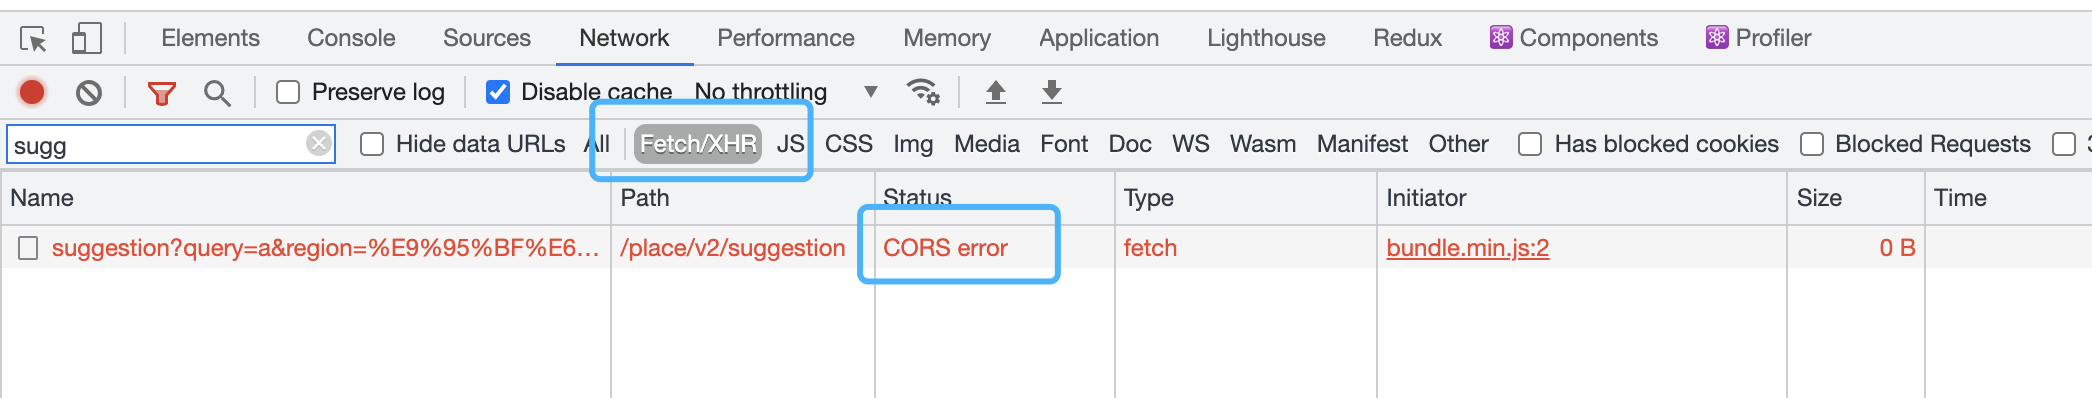Toggle the device toolbar icon

pyautogui.click(x=87, y=39)
